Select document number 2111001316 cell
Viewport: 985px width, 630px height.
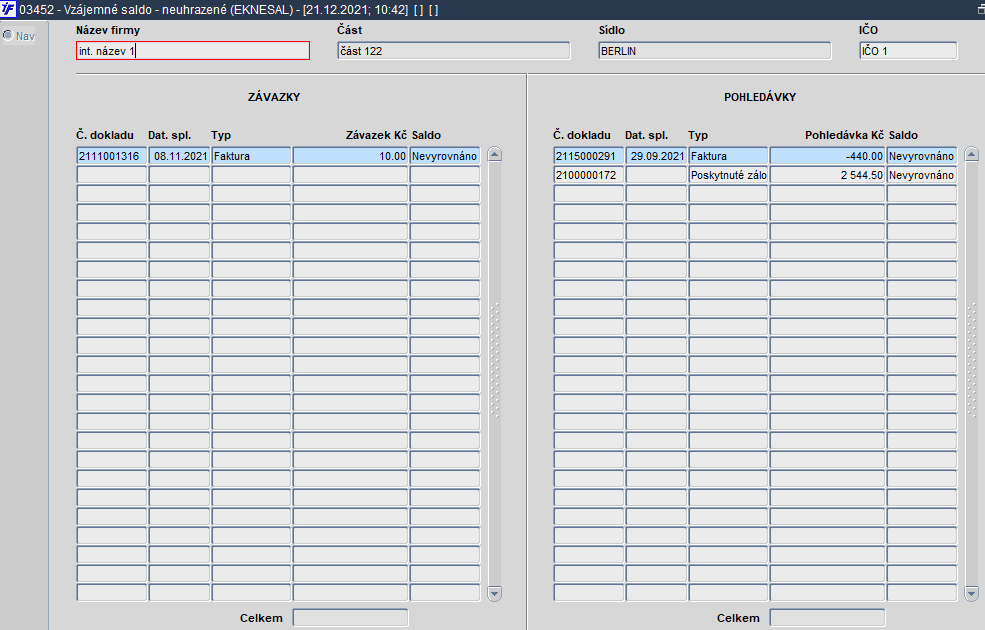112,156
